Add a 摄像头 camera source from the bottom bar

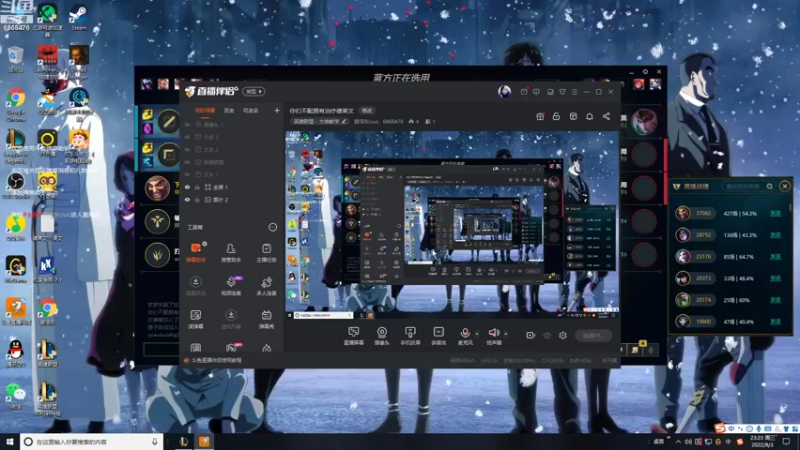pos(382,336)
